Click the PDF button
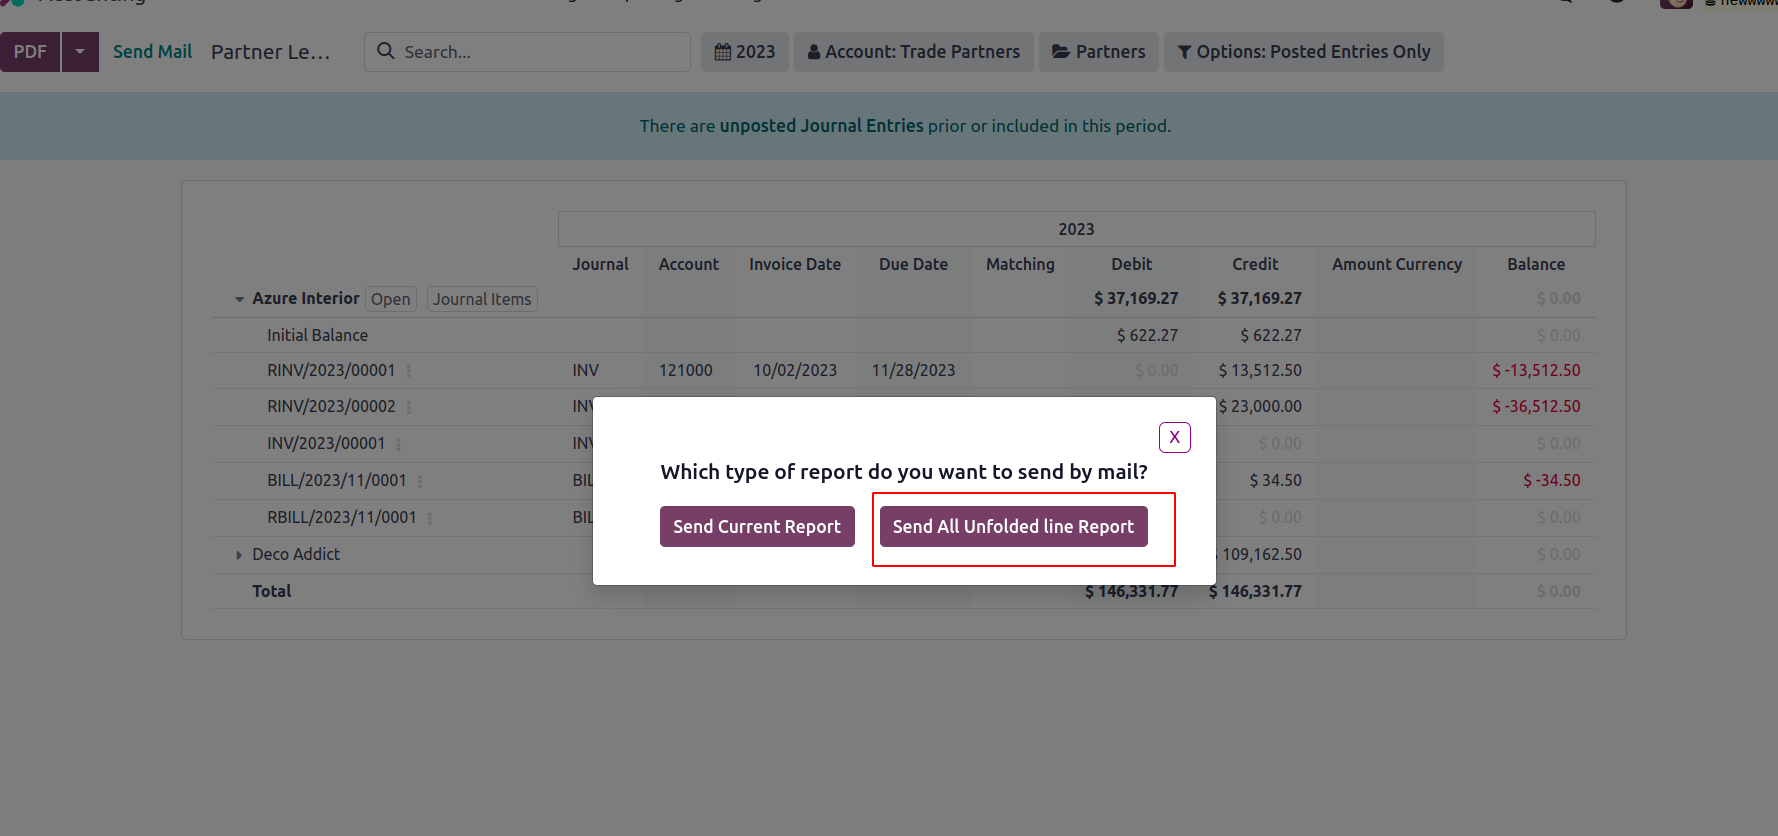Viewport: 1778px width, 836px height. pyautogui.click(x=30, y=52)
